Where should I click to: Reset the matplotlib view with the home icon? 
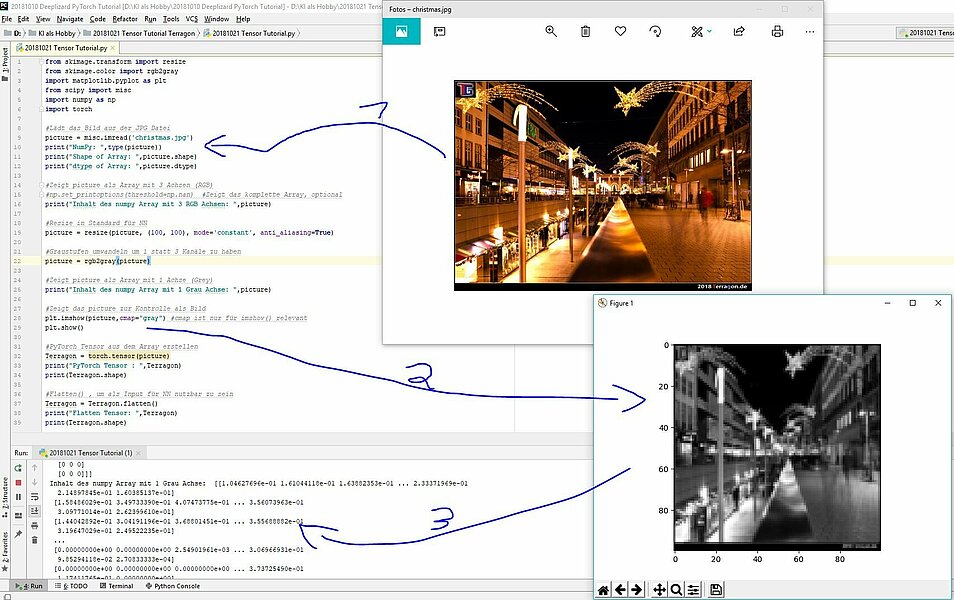[604, 590]
